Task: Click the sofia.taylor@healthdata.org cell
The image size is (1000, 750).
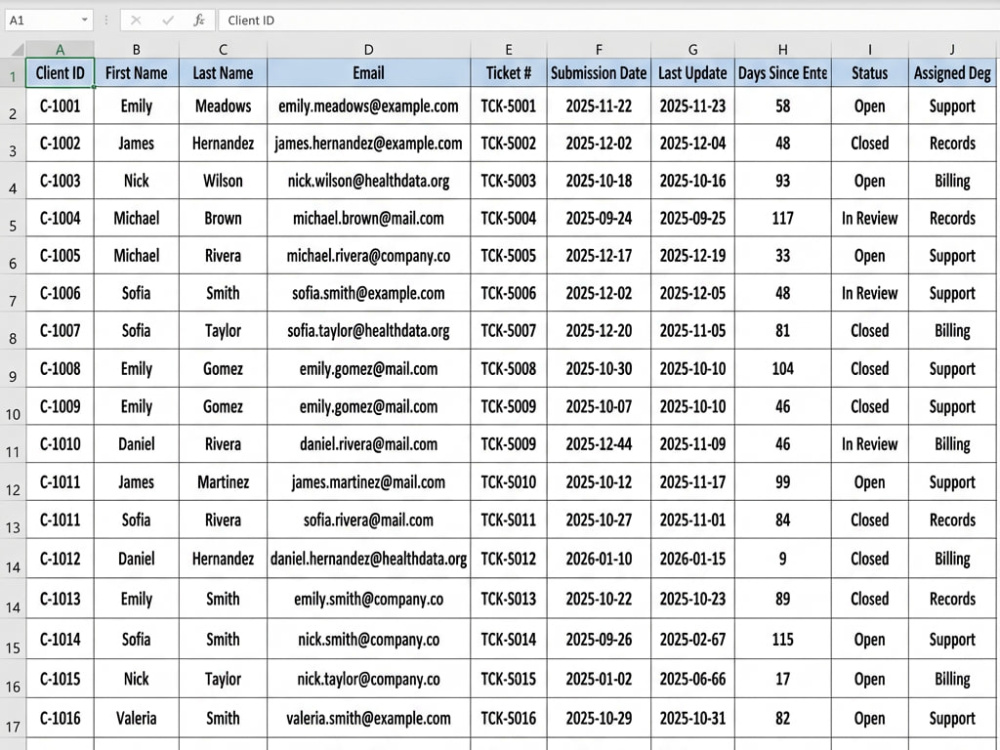Action: tap(369, 331)
